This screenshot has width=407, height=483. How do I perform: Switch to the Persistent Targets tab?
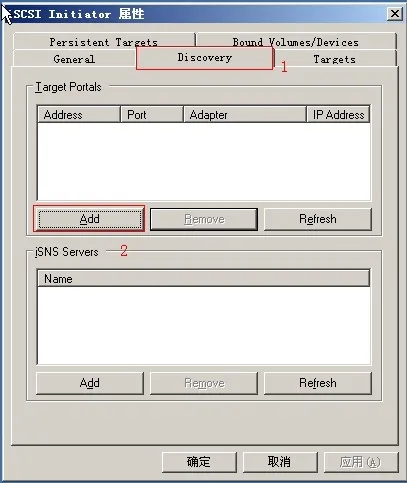pyautogui.click(x=104, y=41)
